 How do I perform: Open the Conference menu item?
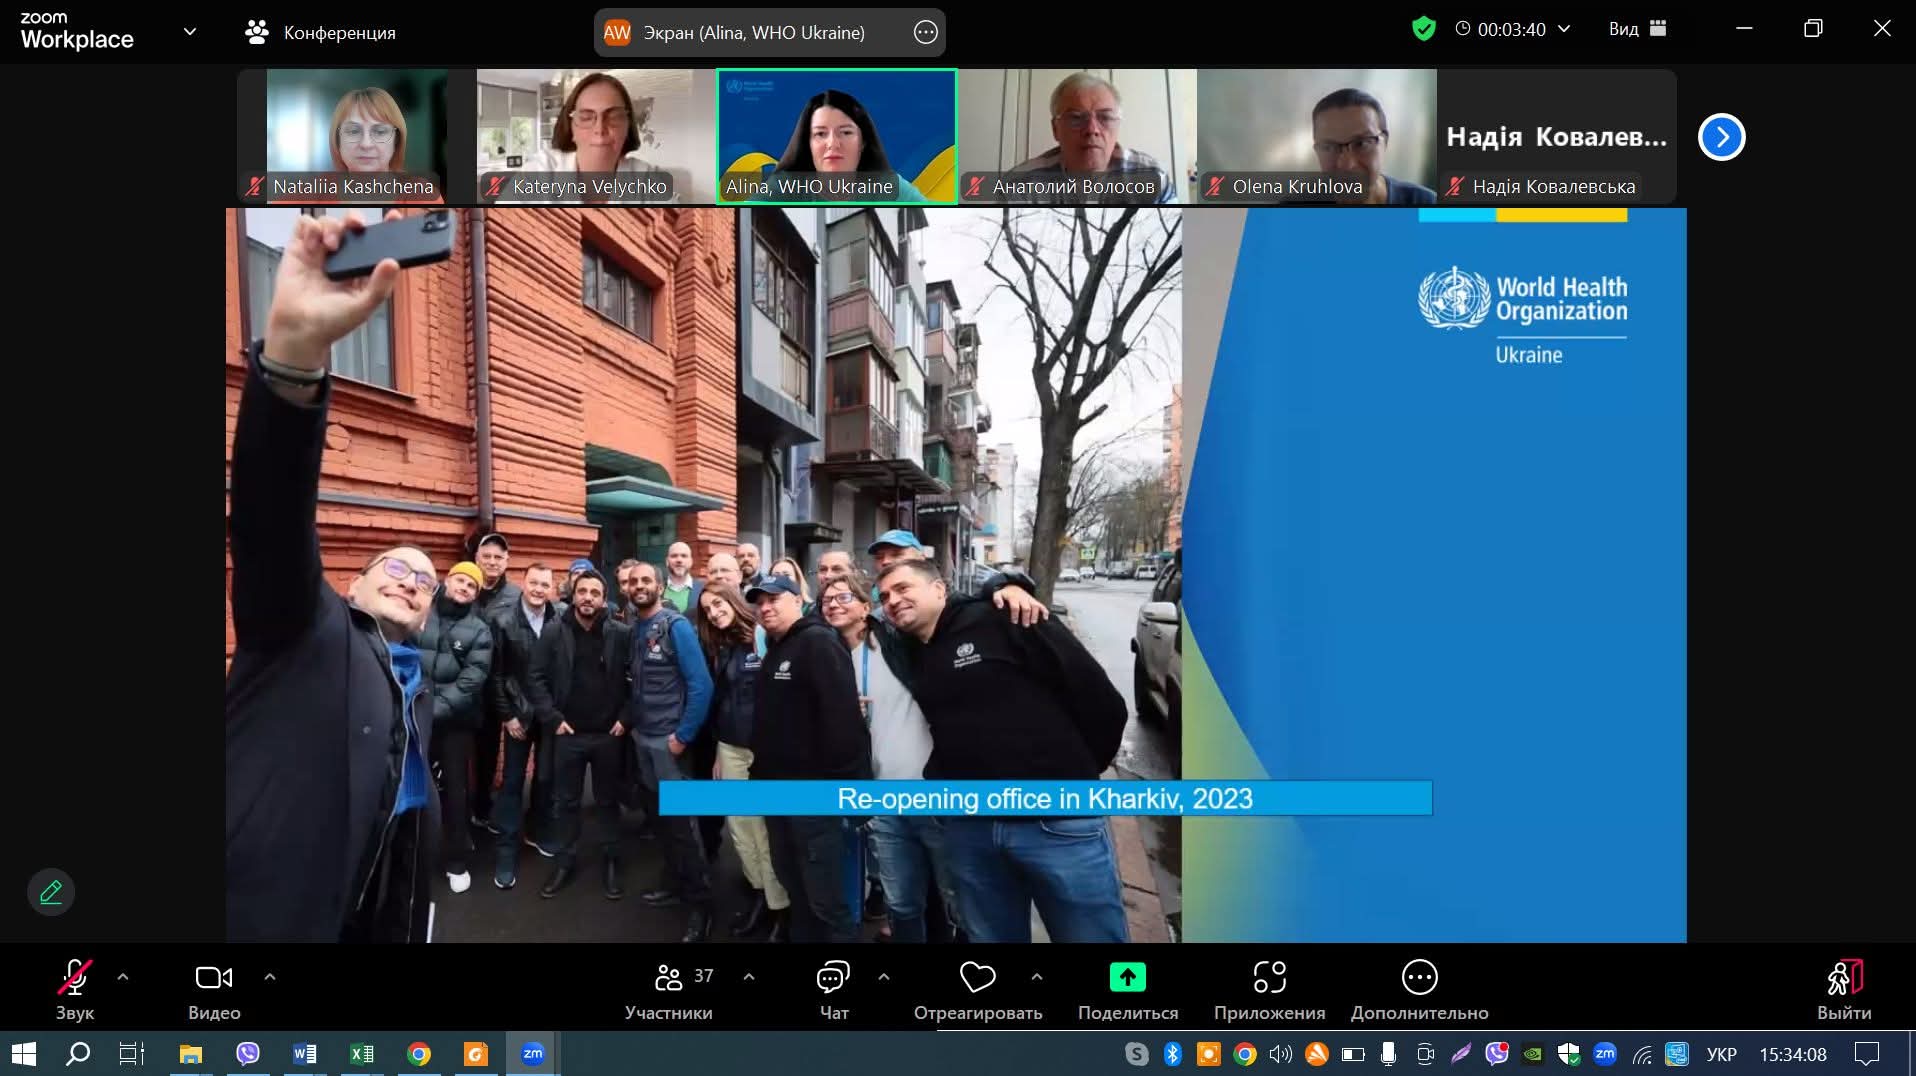321,33
